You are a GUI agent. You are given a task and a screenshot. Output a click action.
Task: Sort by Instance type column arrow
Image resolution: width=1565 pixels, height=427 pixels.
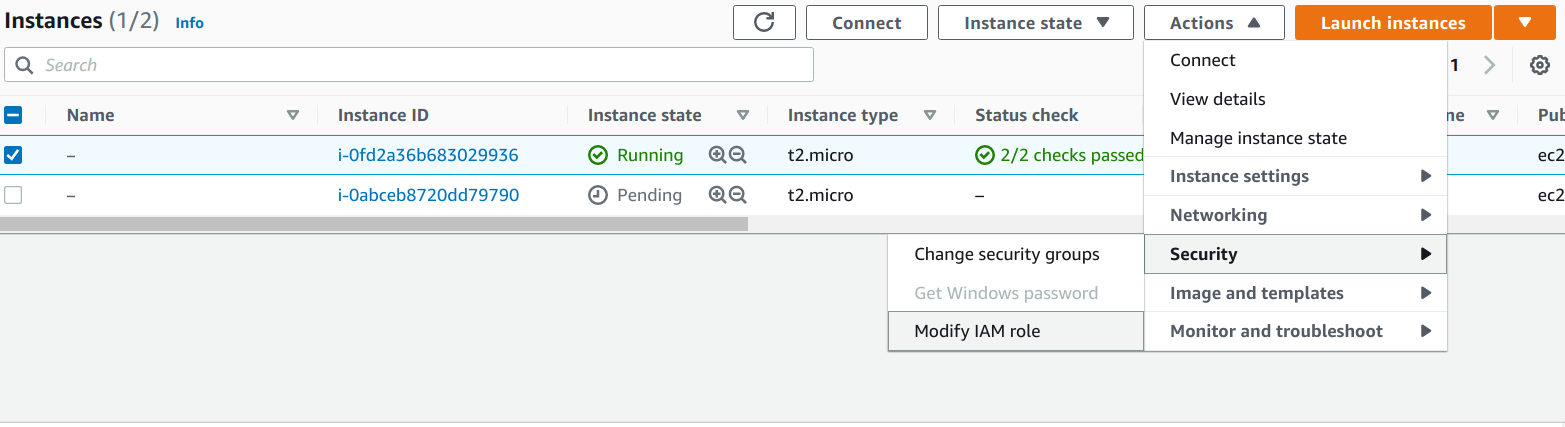930,115
